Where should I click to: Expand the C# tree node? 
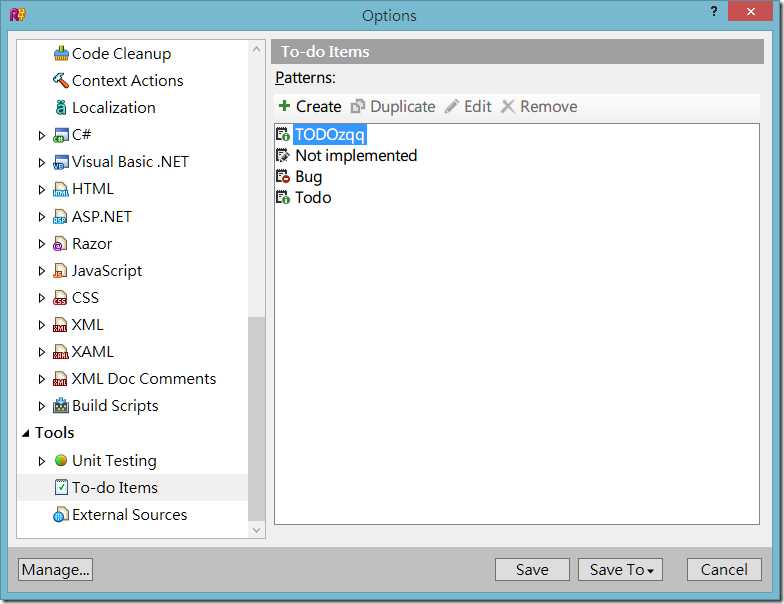pos(42,136)
